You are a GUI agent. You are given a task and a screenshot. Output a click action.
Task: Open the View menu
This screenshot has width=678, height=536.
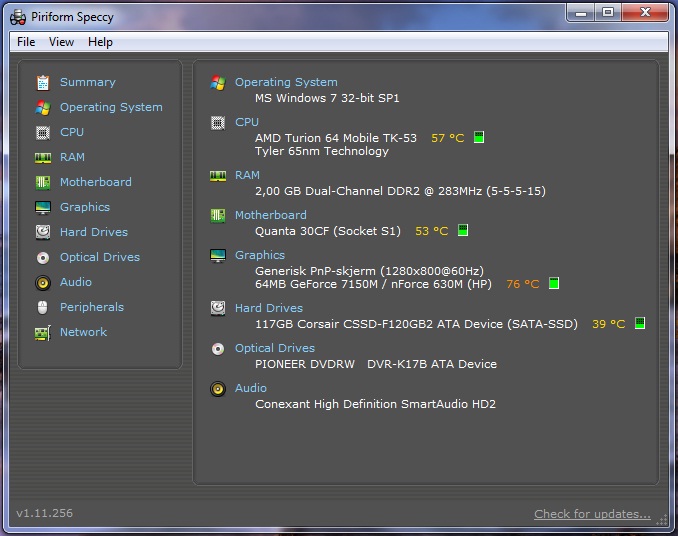61,42
